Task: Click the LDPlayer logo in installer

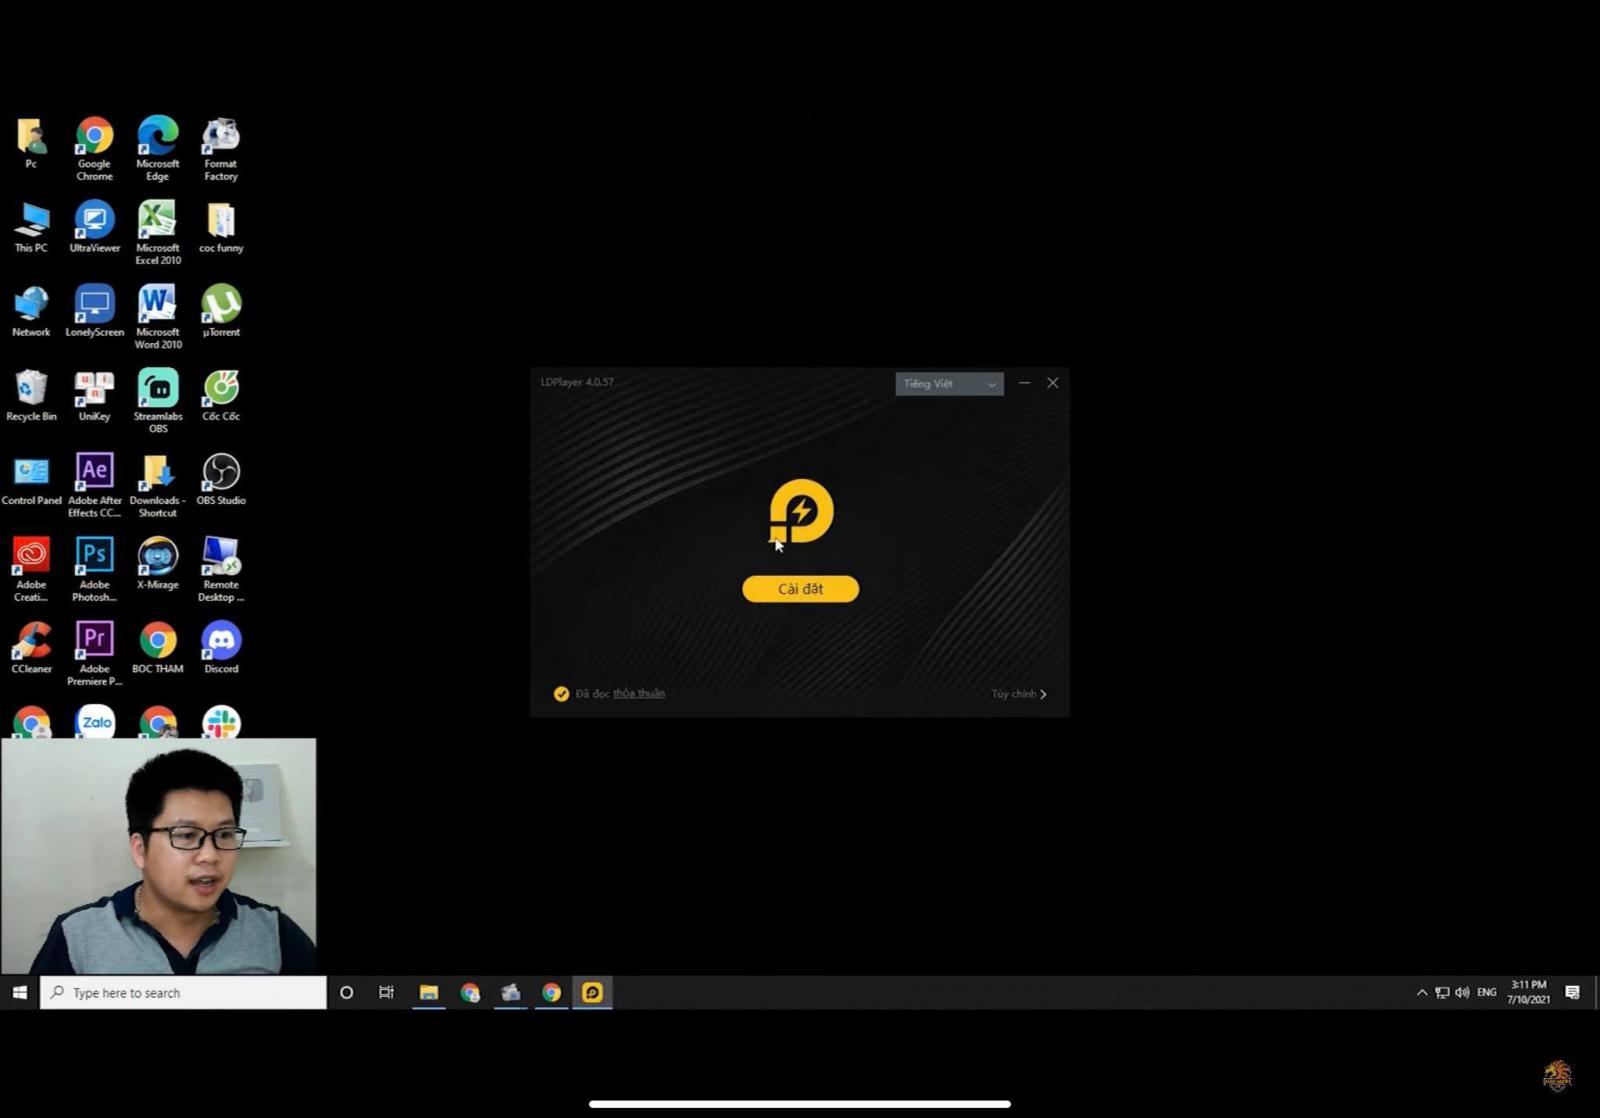Action: coord(800,512)
